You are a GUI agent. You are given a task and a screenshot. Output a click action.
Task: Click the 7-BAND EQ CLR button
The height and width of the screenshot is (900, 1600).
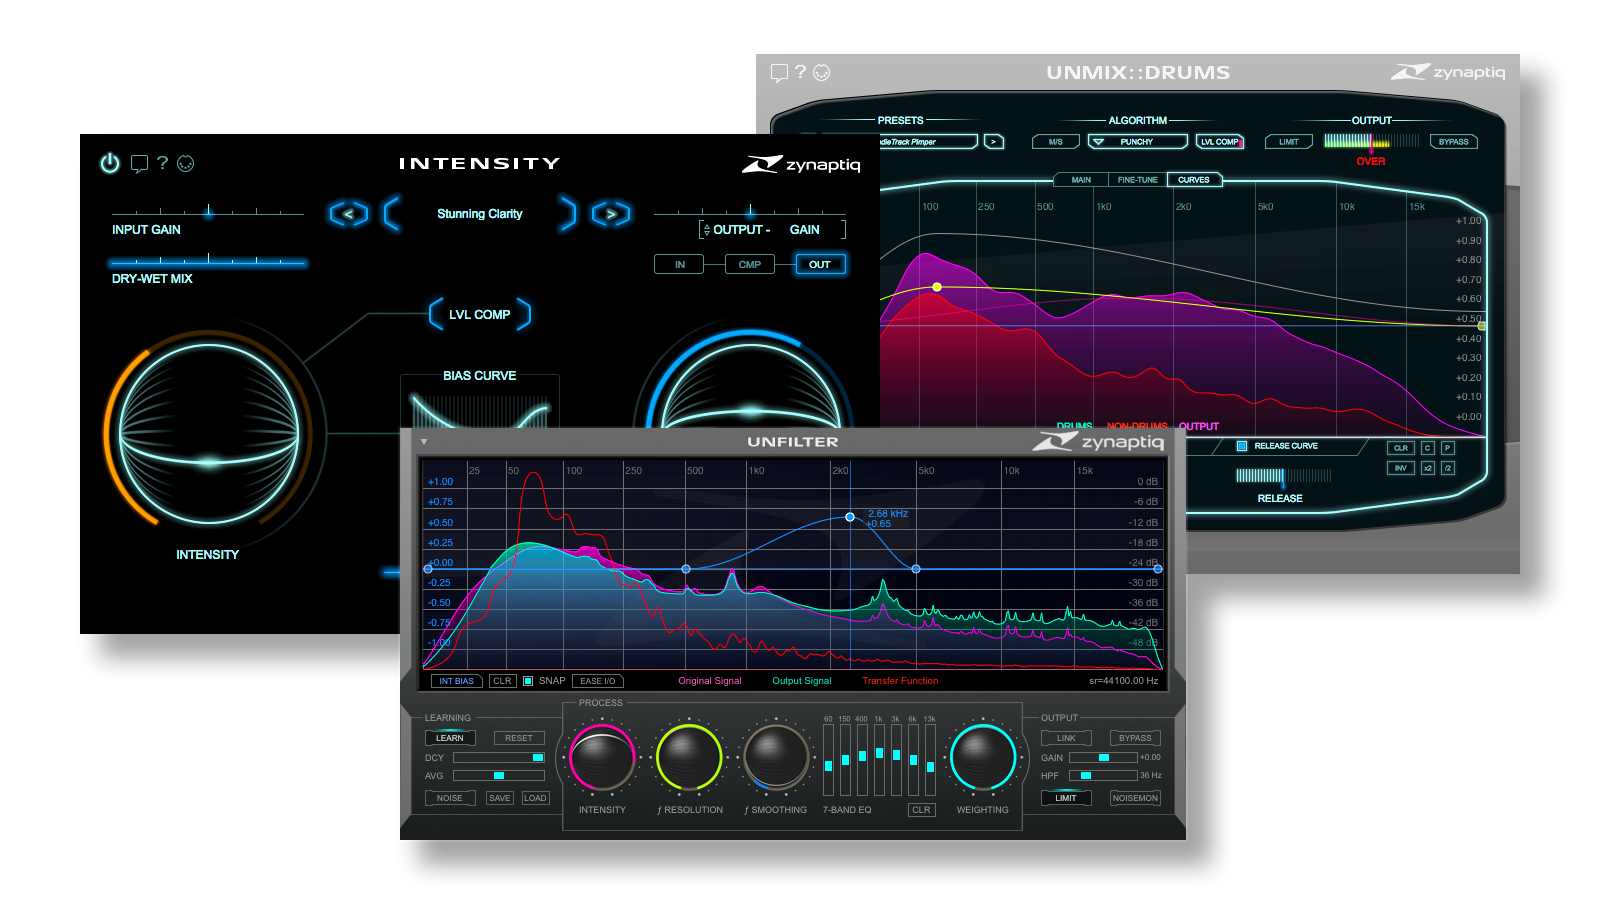coord(922,810)
